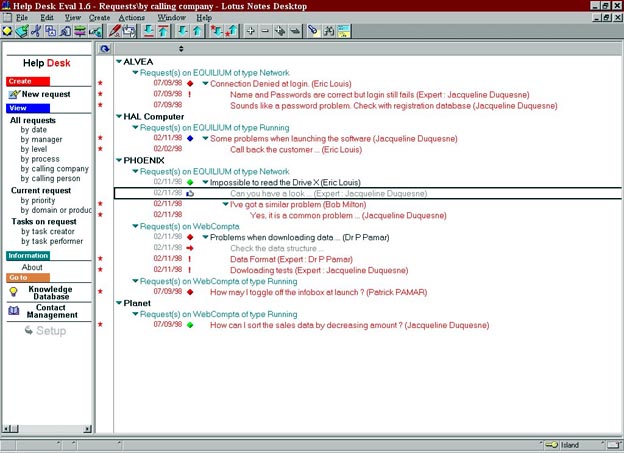This screenshot has width=624, height=453.
Task: Click the Collapse All toolbar icon
Action: pyautogui.click(x=294, y=31)
